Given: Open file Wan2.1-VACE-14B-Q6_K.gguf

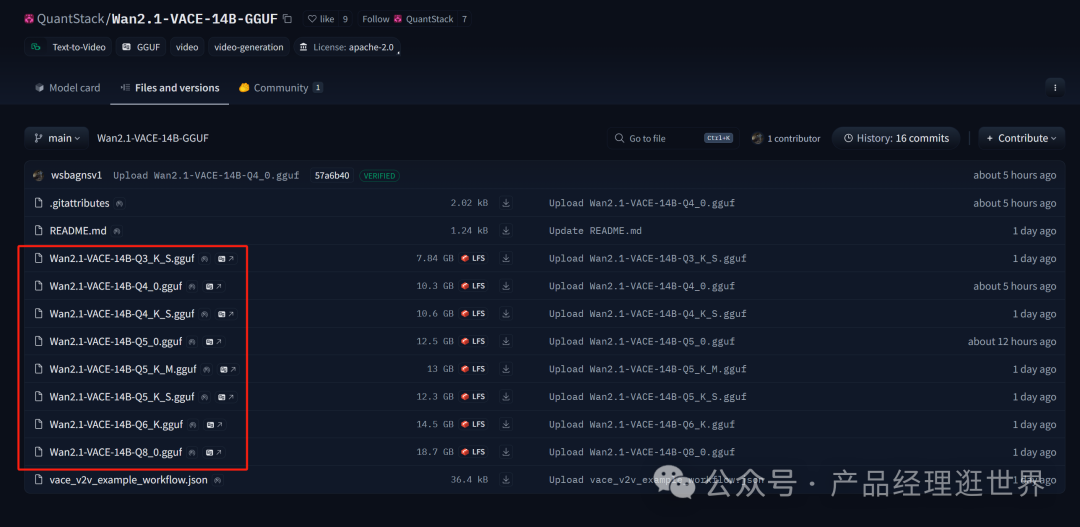Looking at the screenshot, I should click(x=116, y=424).
